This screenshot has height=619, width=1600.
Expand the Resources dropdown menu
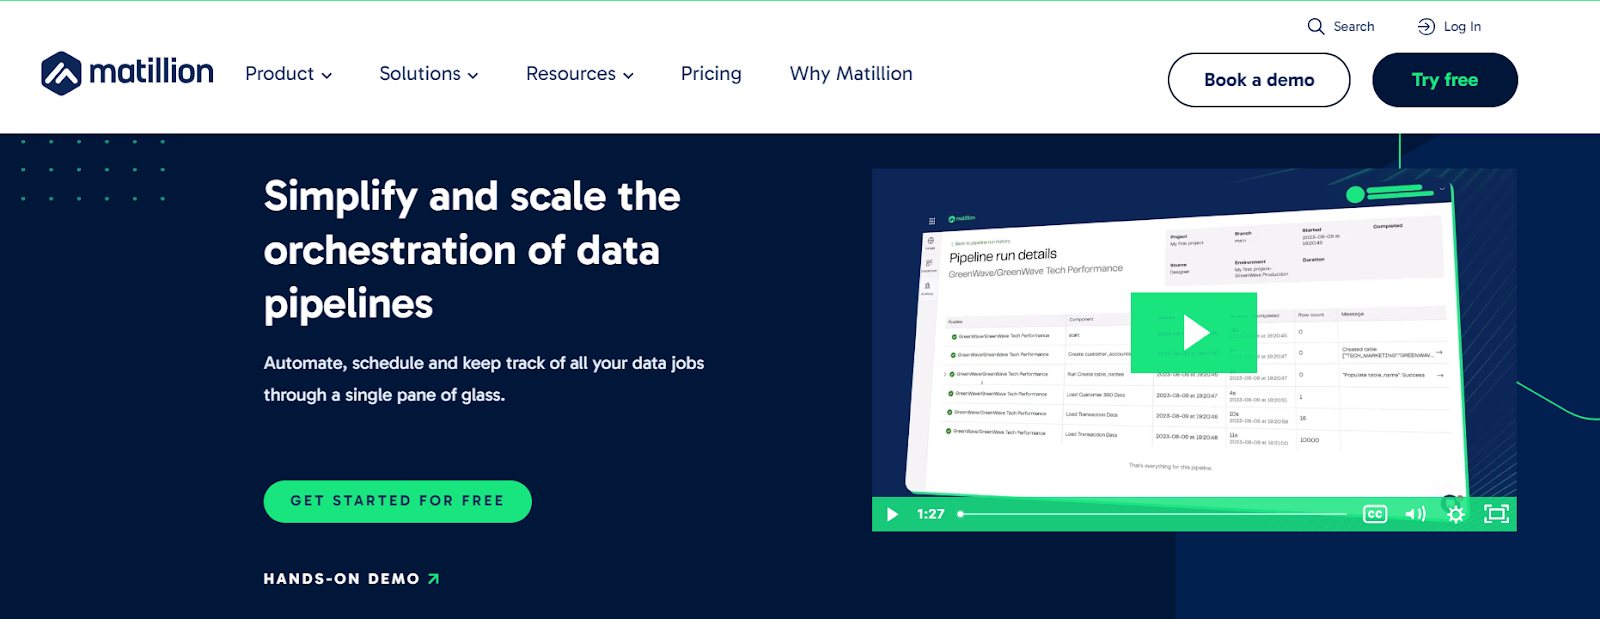(x=580, y=74)
